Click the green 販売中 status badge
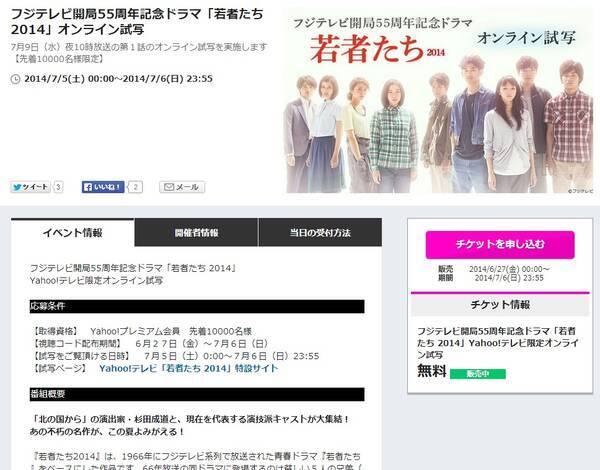This screenshot has height=470, width=600. tap(478, 374)
